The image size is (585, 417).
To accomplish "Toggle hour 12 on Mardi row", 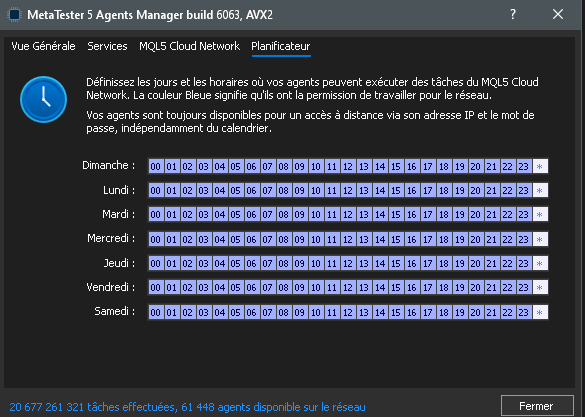I will (x=348, y=214).
